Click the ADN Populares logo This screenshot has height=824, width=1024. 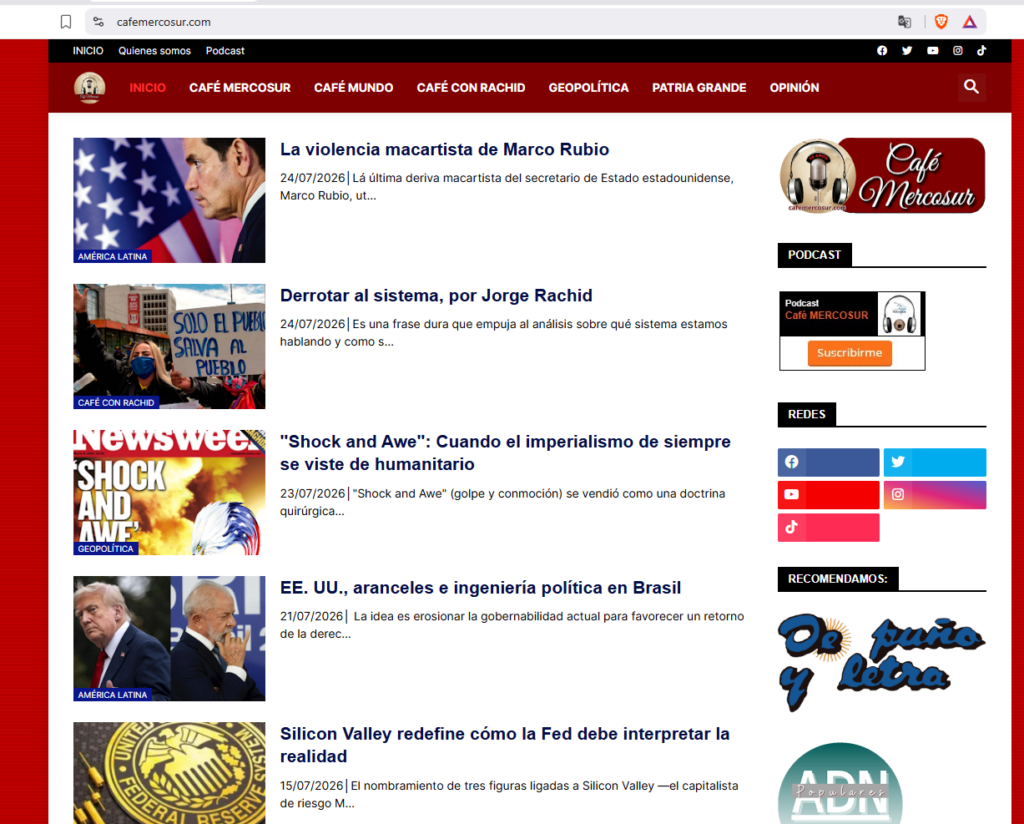[840, 784]
